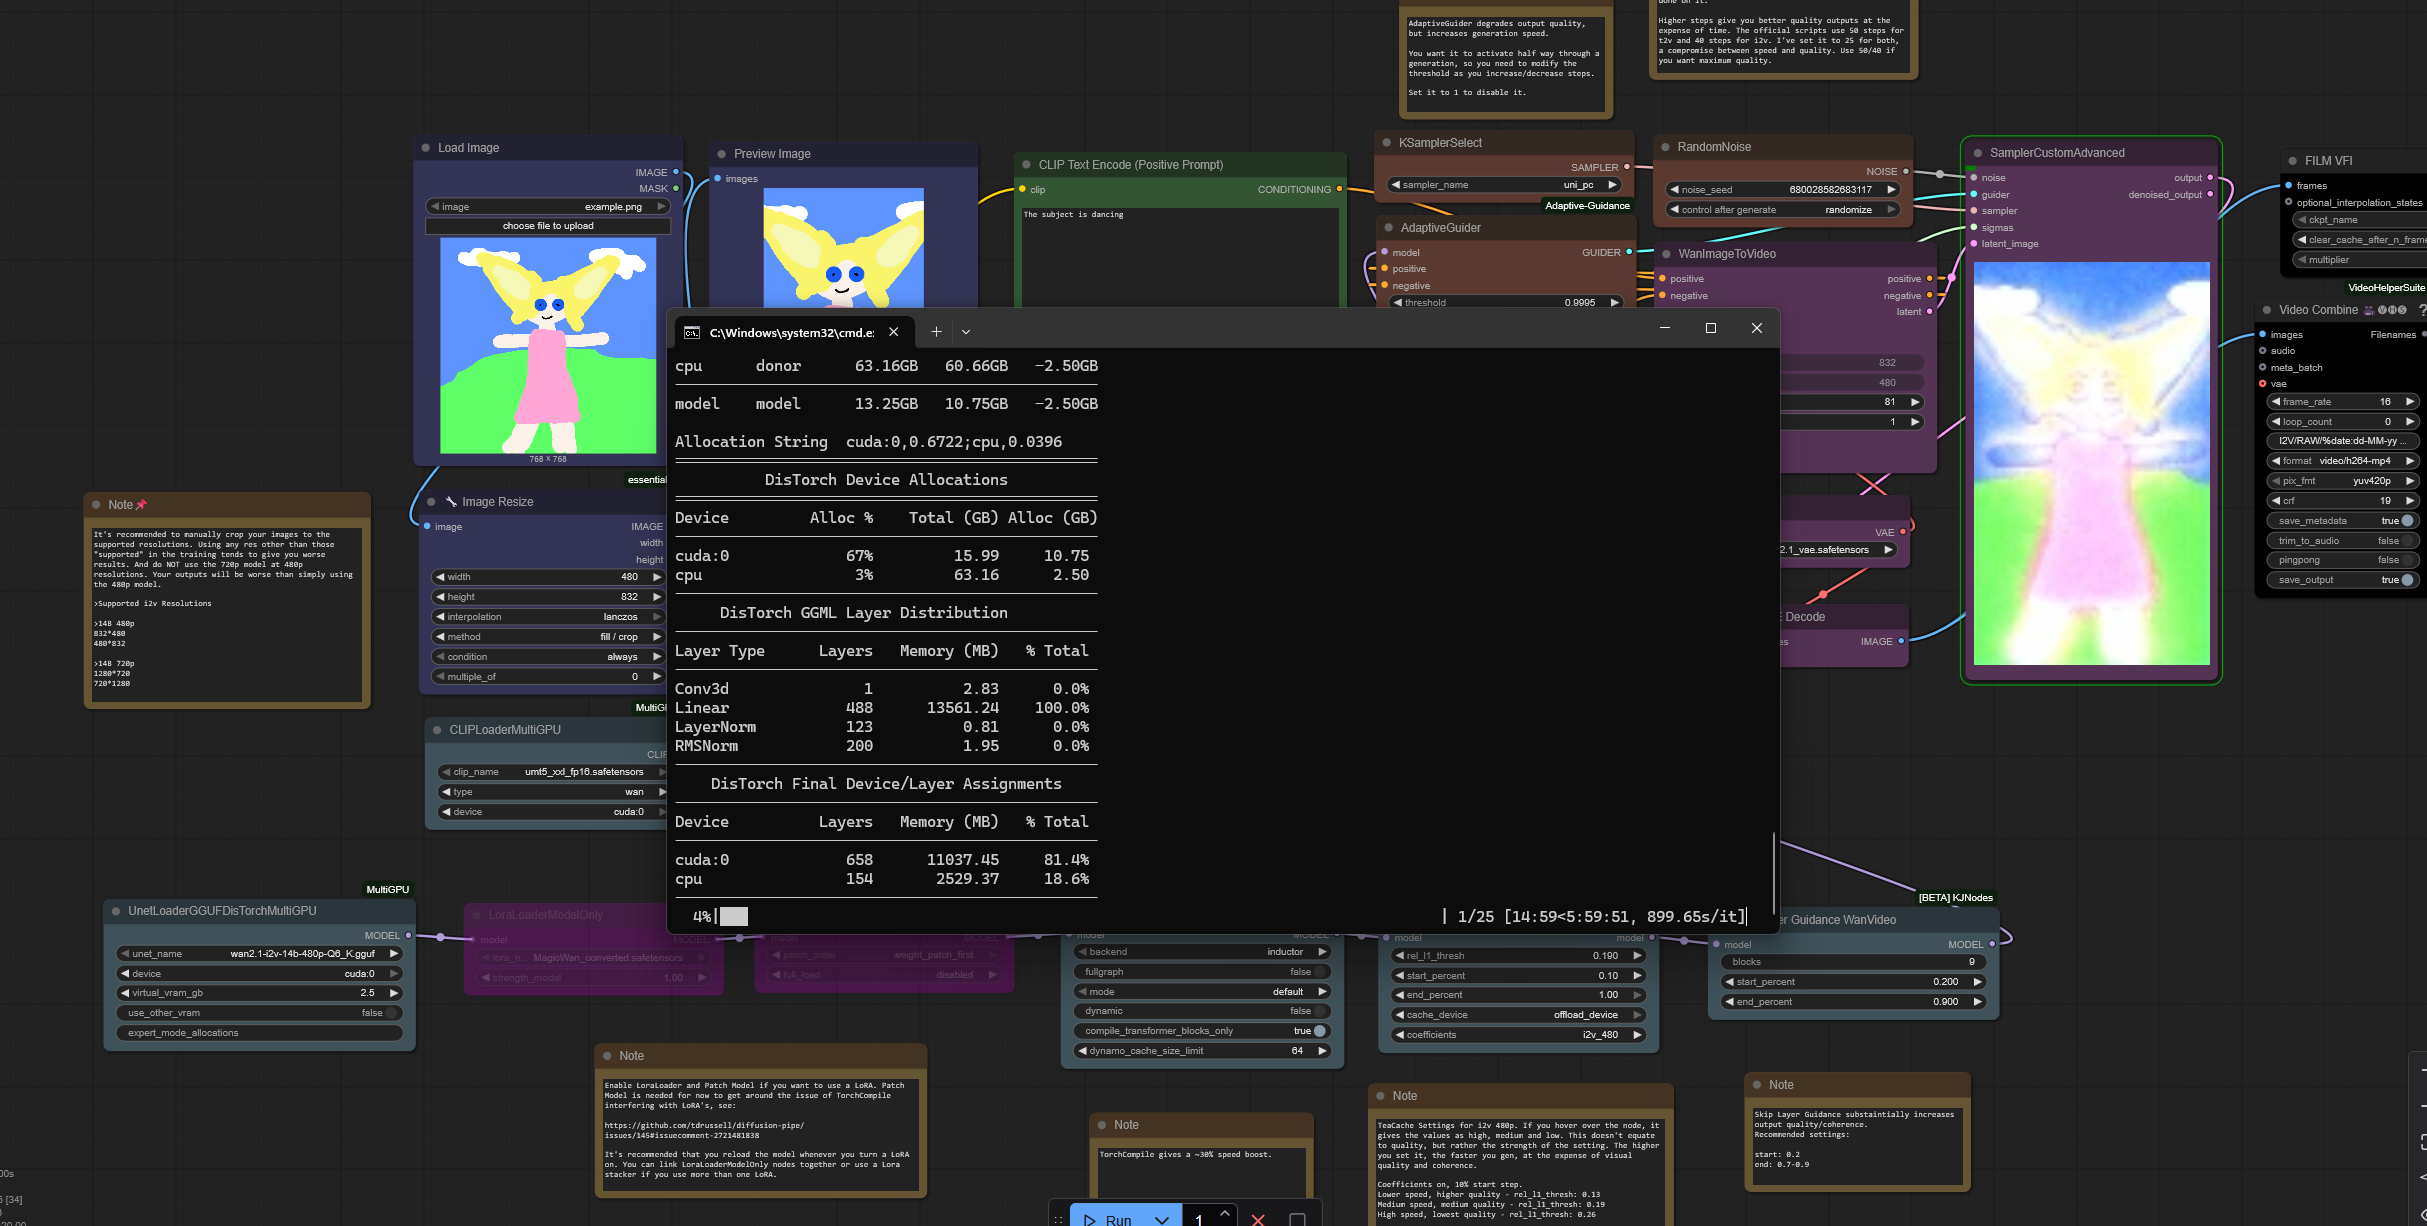The image size is (2427, 1226).
Task: Select the C:\Windows\system32\cmd.exe tab
Action: 790,332
